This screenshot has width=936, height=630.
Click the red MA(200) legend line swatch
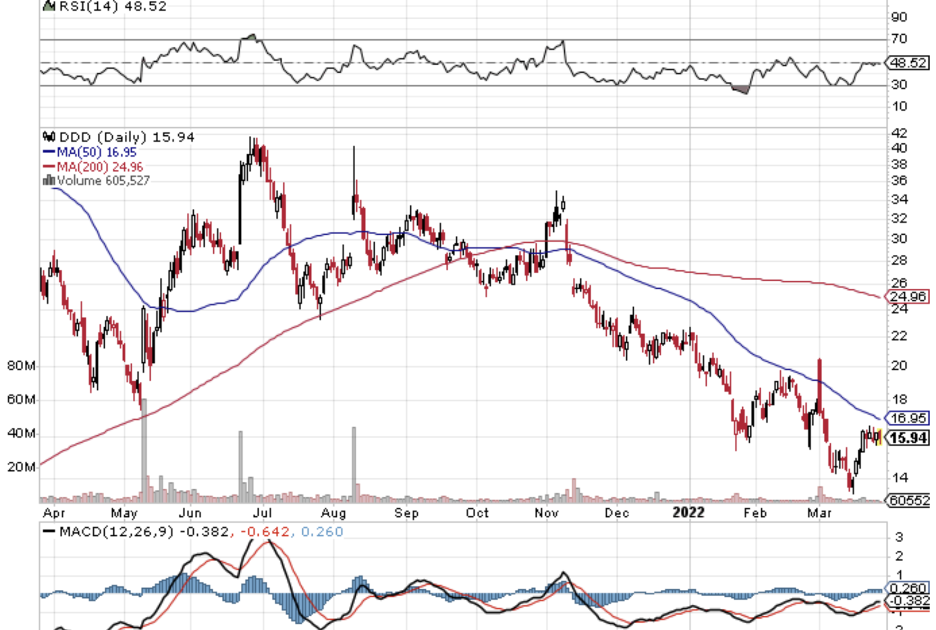46,167
